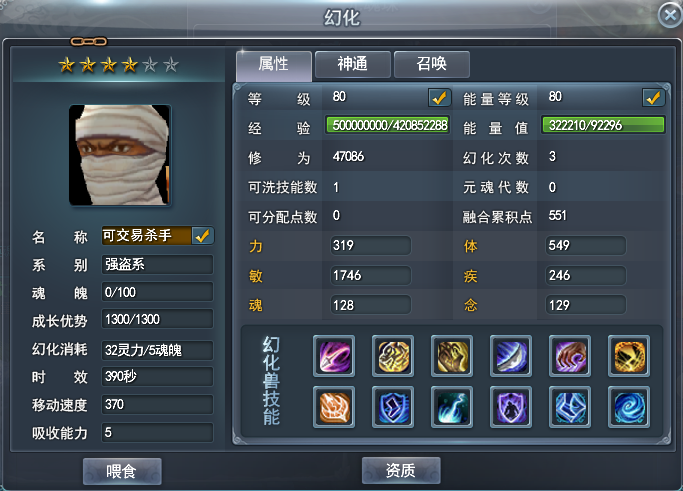Toggle the checkmark next to 可交易杀手 name
This screenshot has width=683, height=491.
tap(203, 236)
